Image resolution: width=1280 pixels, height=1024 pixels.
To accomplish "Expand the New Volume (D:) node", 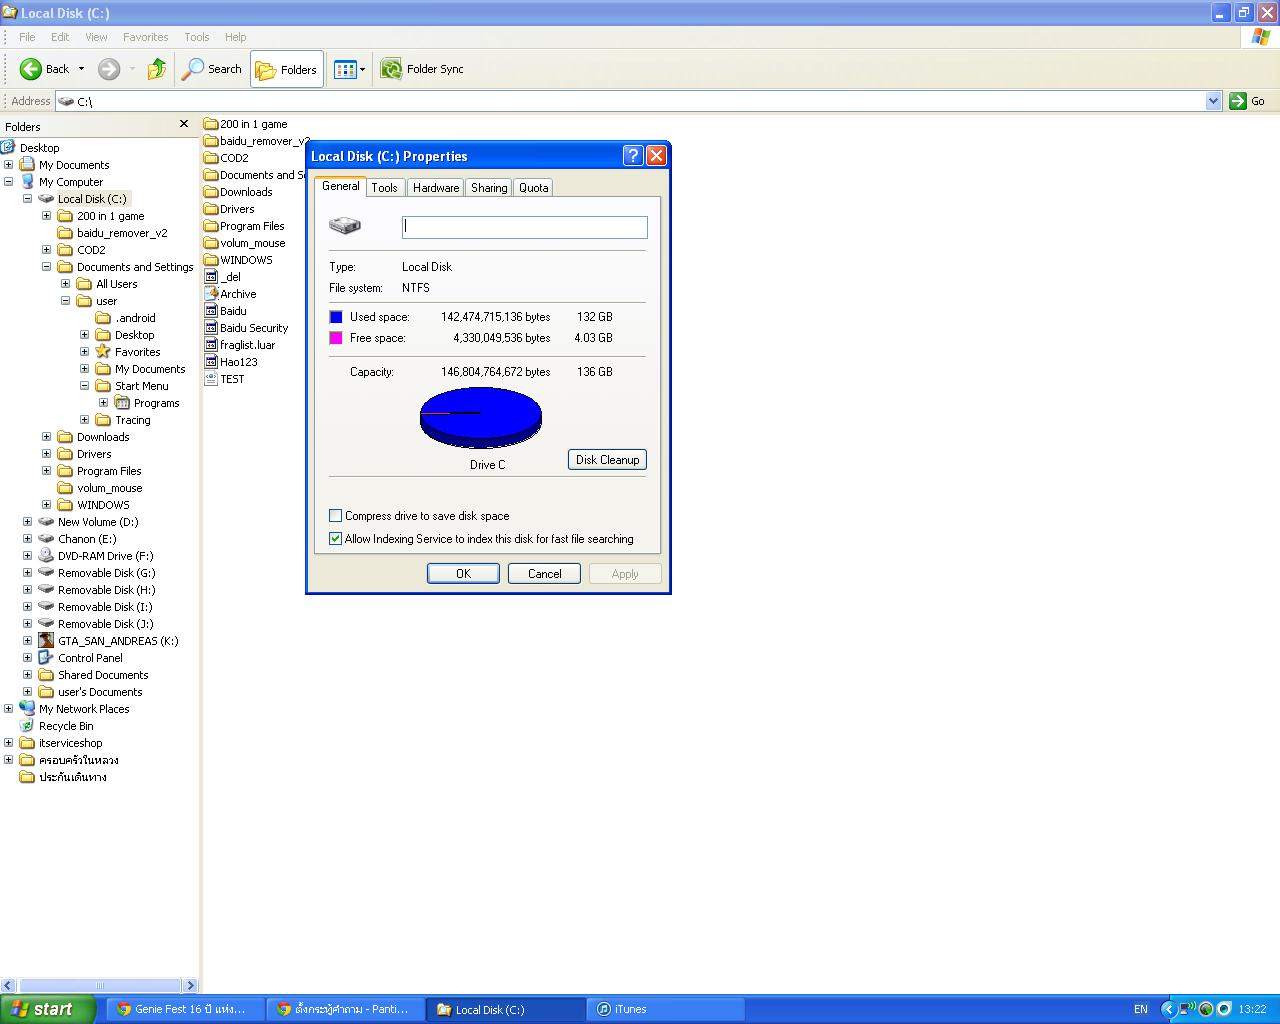I will (x=28, y=522).
